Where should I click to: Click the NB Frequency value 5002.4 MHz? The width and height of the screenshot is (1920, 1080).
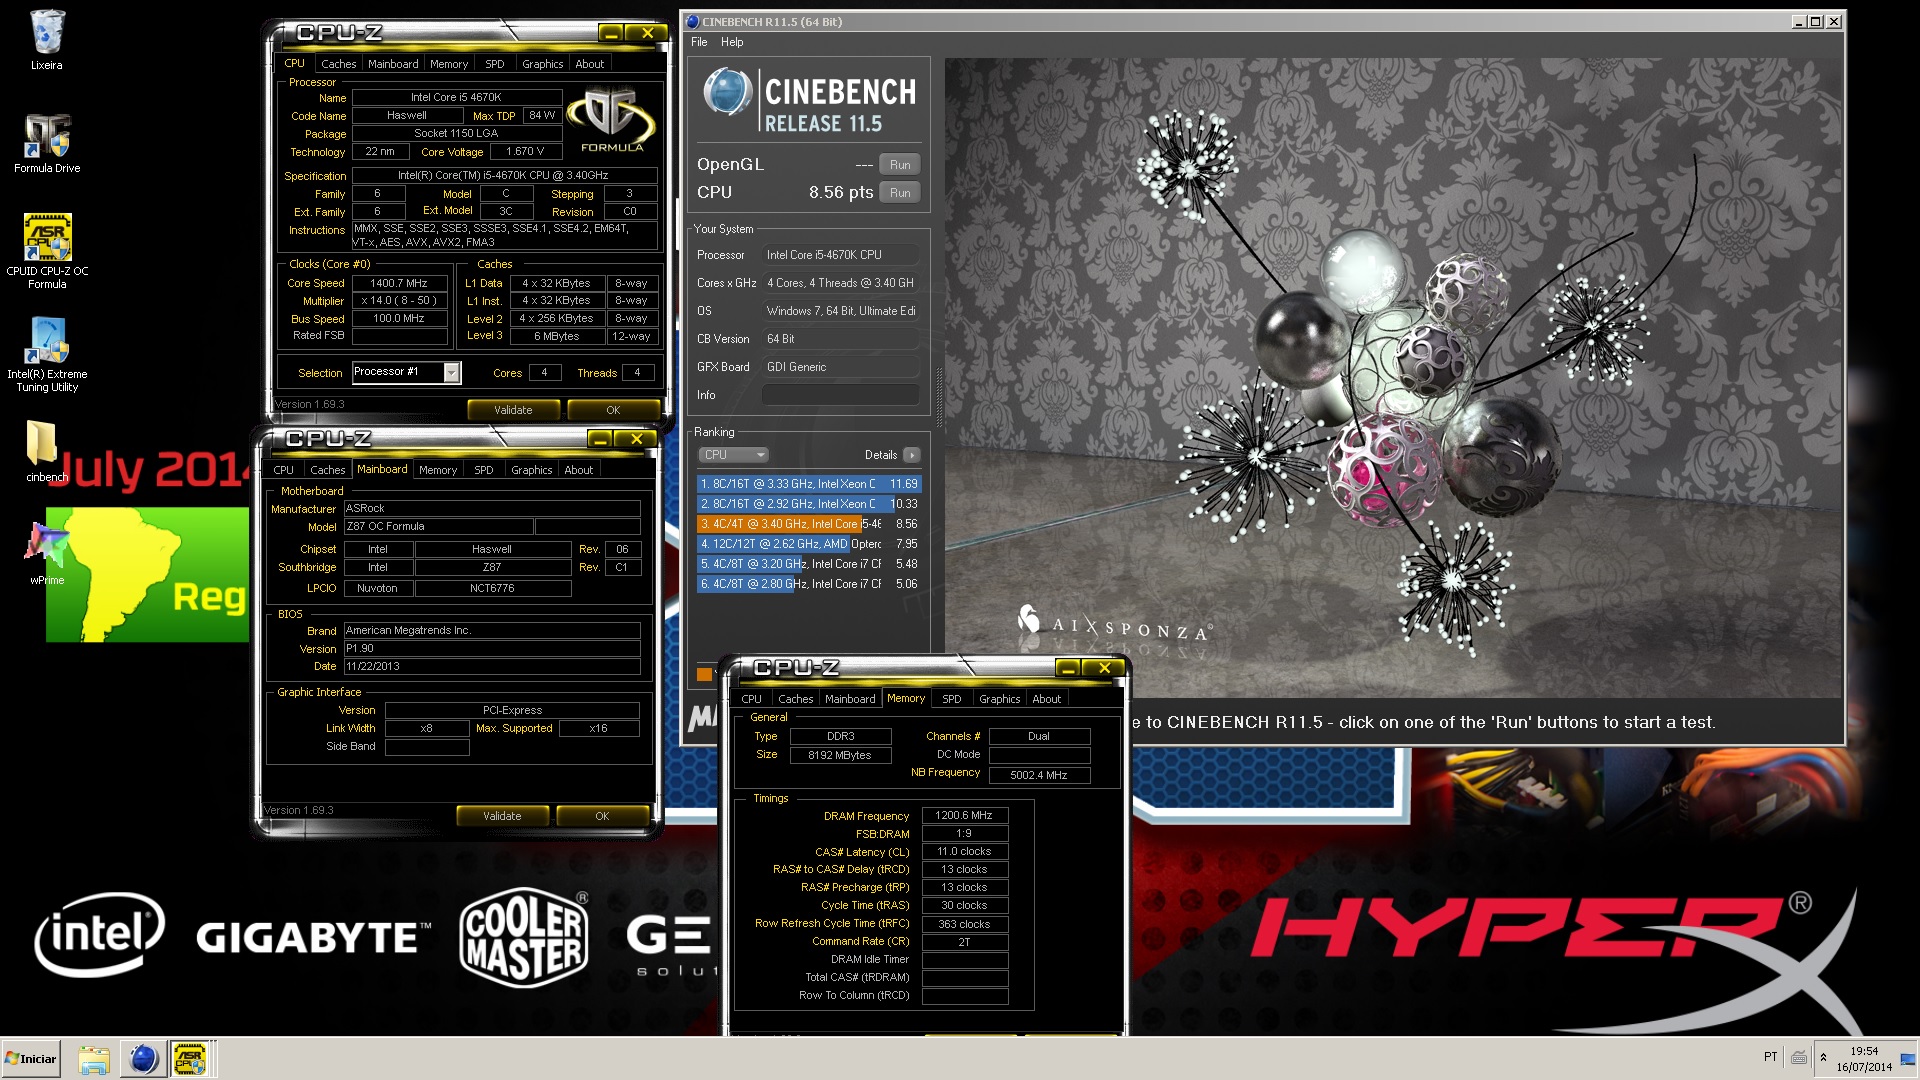pos(1038,775)
